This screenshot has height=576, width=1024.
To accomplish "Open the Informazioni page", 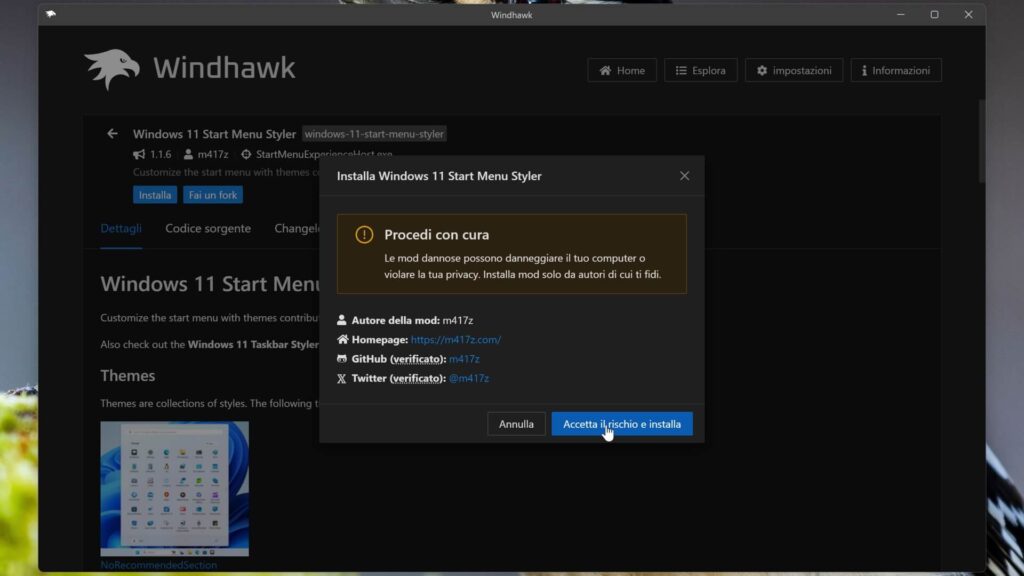I will pos(896,70).
